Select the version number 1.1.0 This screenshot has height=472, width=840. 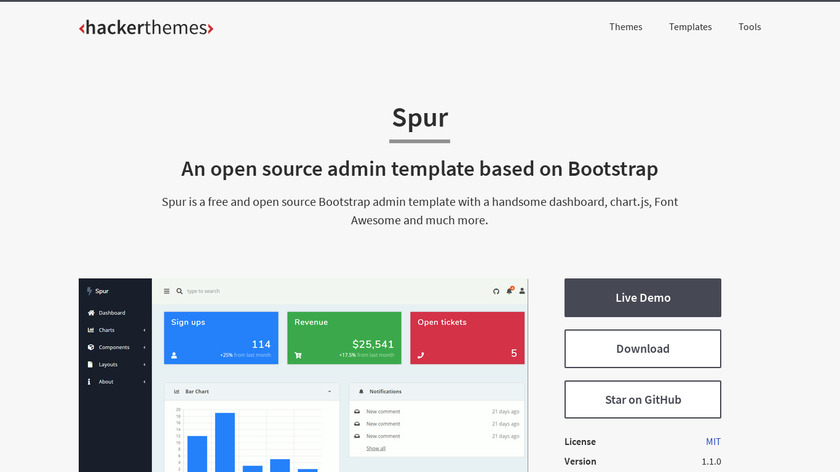(711, 461)
